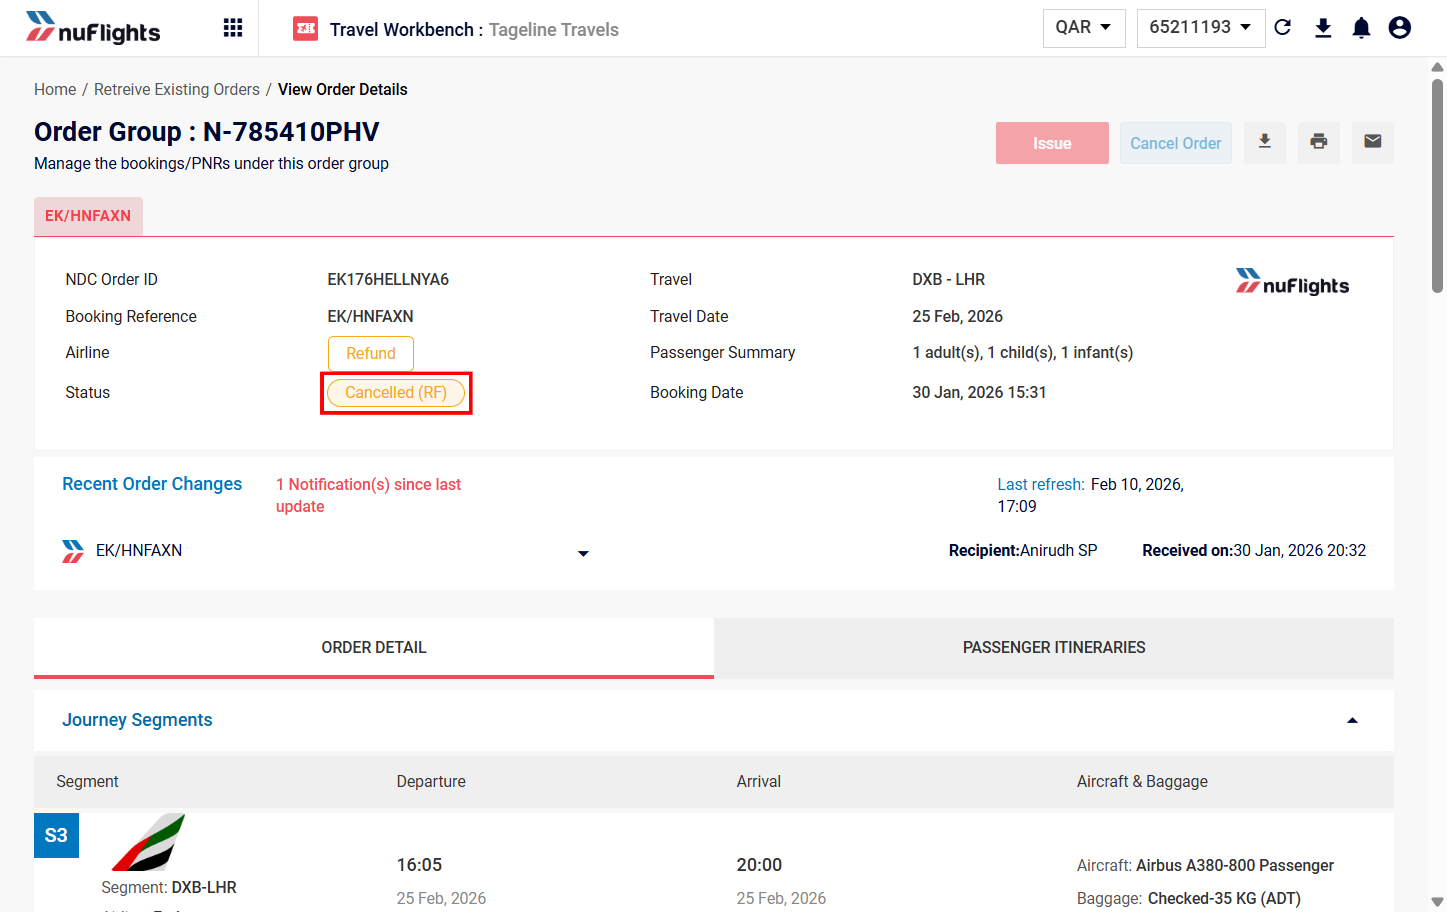Click the DXB - LHR travel route
Image resolution: width=1447 pixels, height=912 pixels.
click(x=949, y=280)
